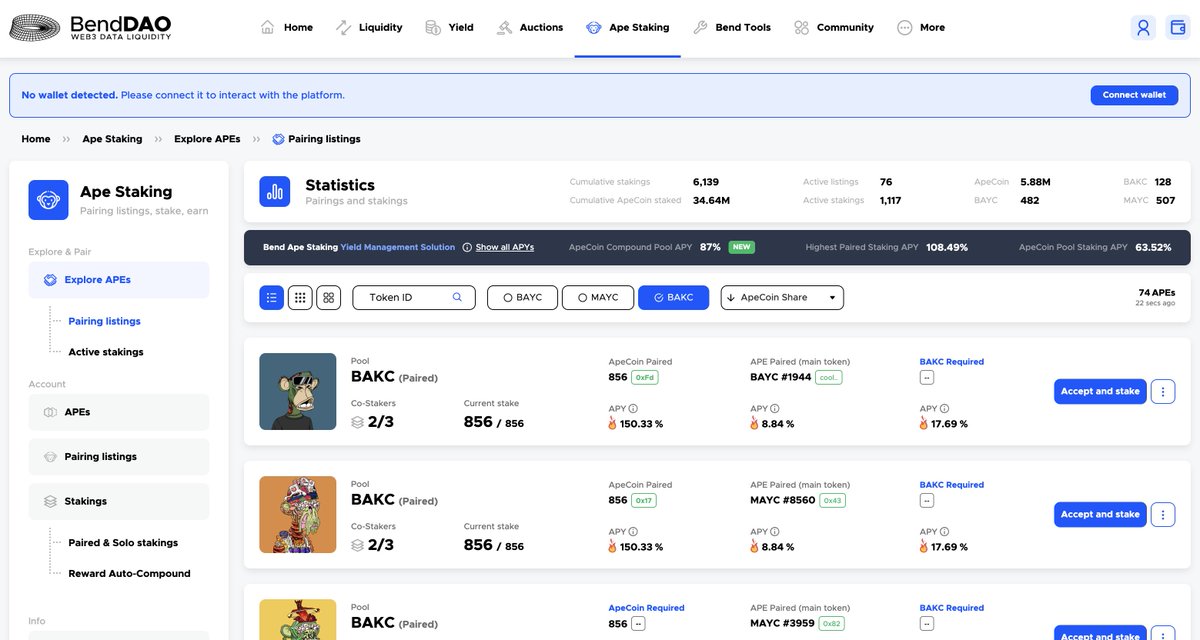
Task: Open the more options menu for MAYC #8560 listing
Action: point(1163,514)
